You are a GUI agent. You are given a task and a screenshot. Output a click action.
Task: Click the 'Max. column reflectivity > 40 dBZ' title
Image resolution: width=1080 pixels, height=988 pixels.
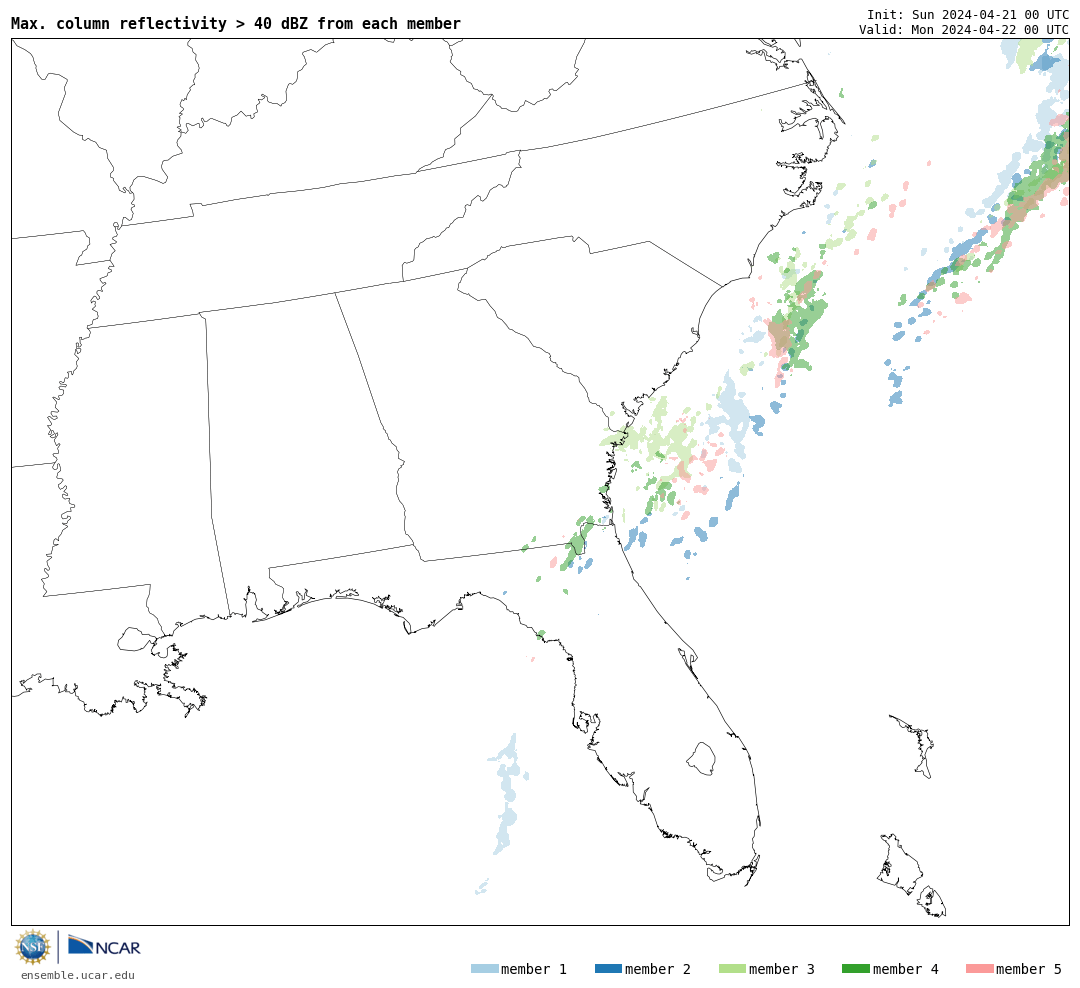236,23
